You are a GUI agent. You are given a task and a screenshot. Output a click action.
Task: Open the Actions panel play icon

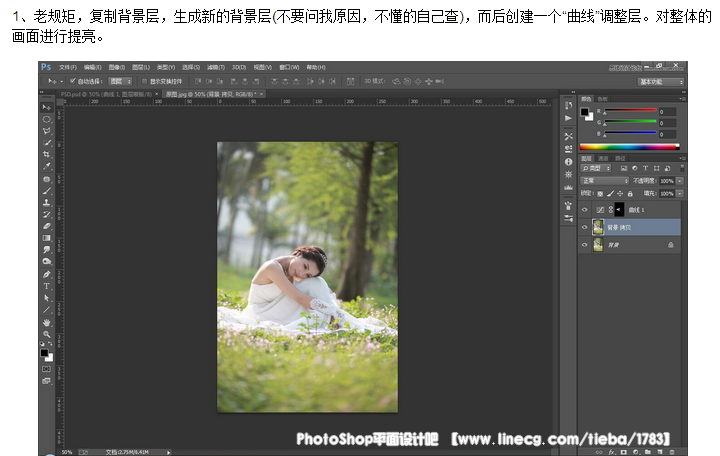pos(568,118)
